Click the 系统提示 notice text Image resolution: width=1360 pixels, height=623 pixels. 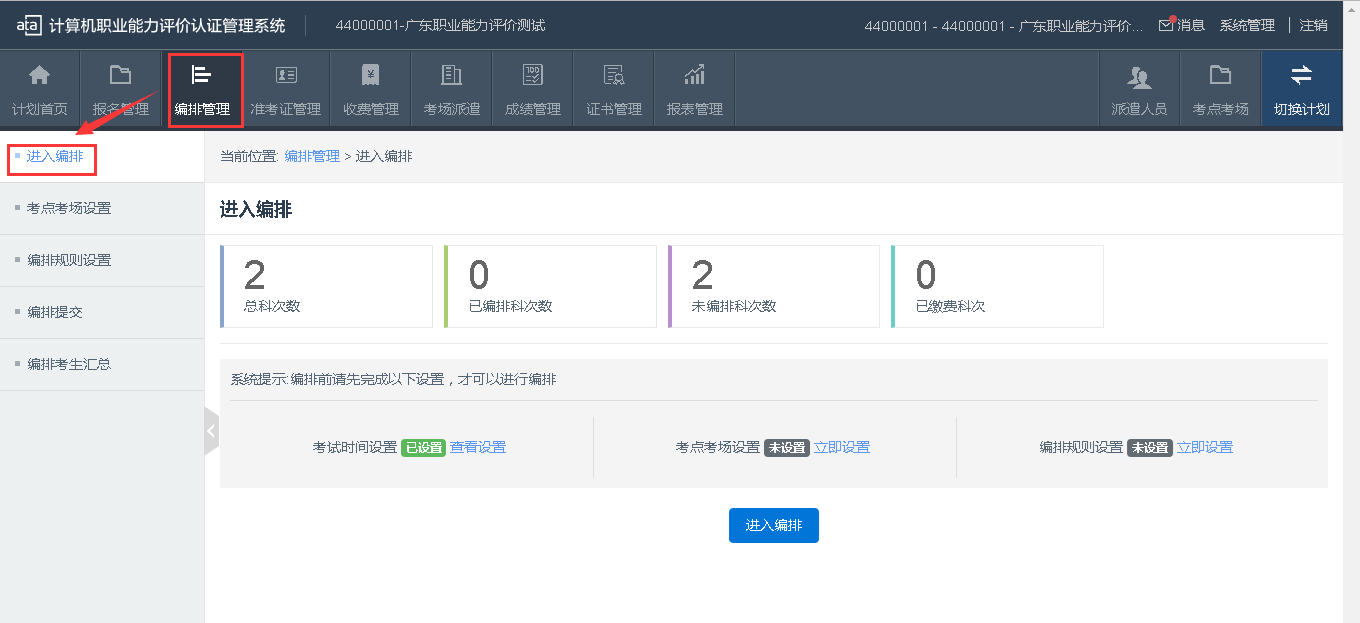tap(393, 379)
